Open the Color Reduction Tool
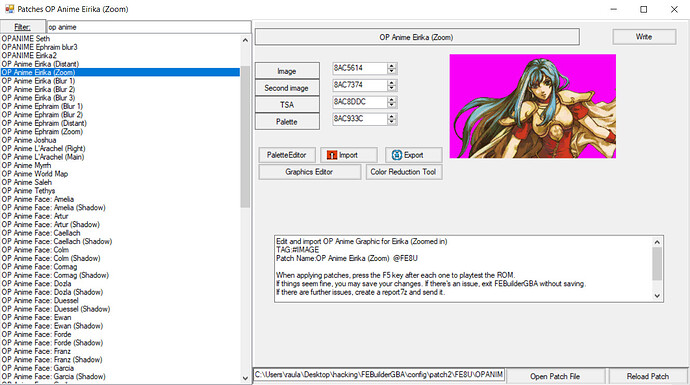The image size is (690, 385). click(404, 172)
